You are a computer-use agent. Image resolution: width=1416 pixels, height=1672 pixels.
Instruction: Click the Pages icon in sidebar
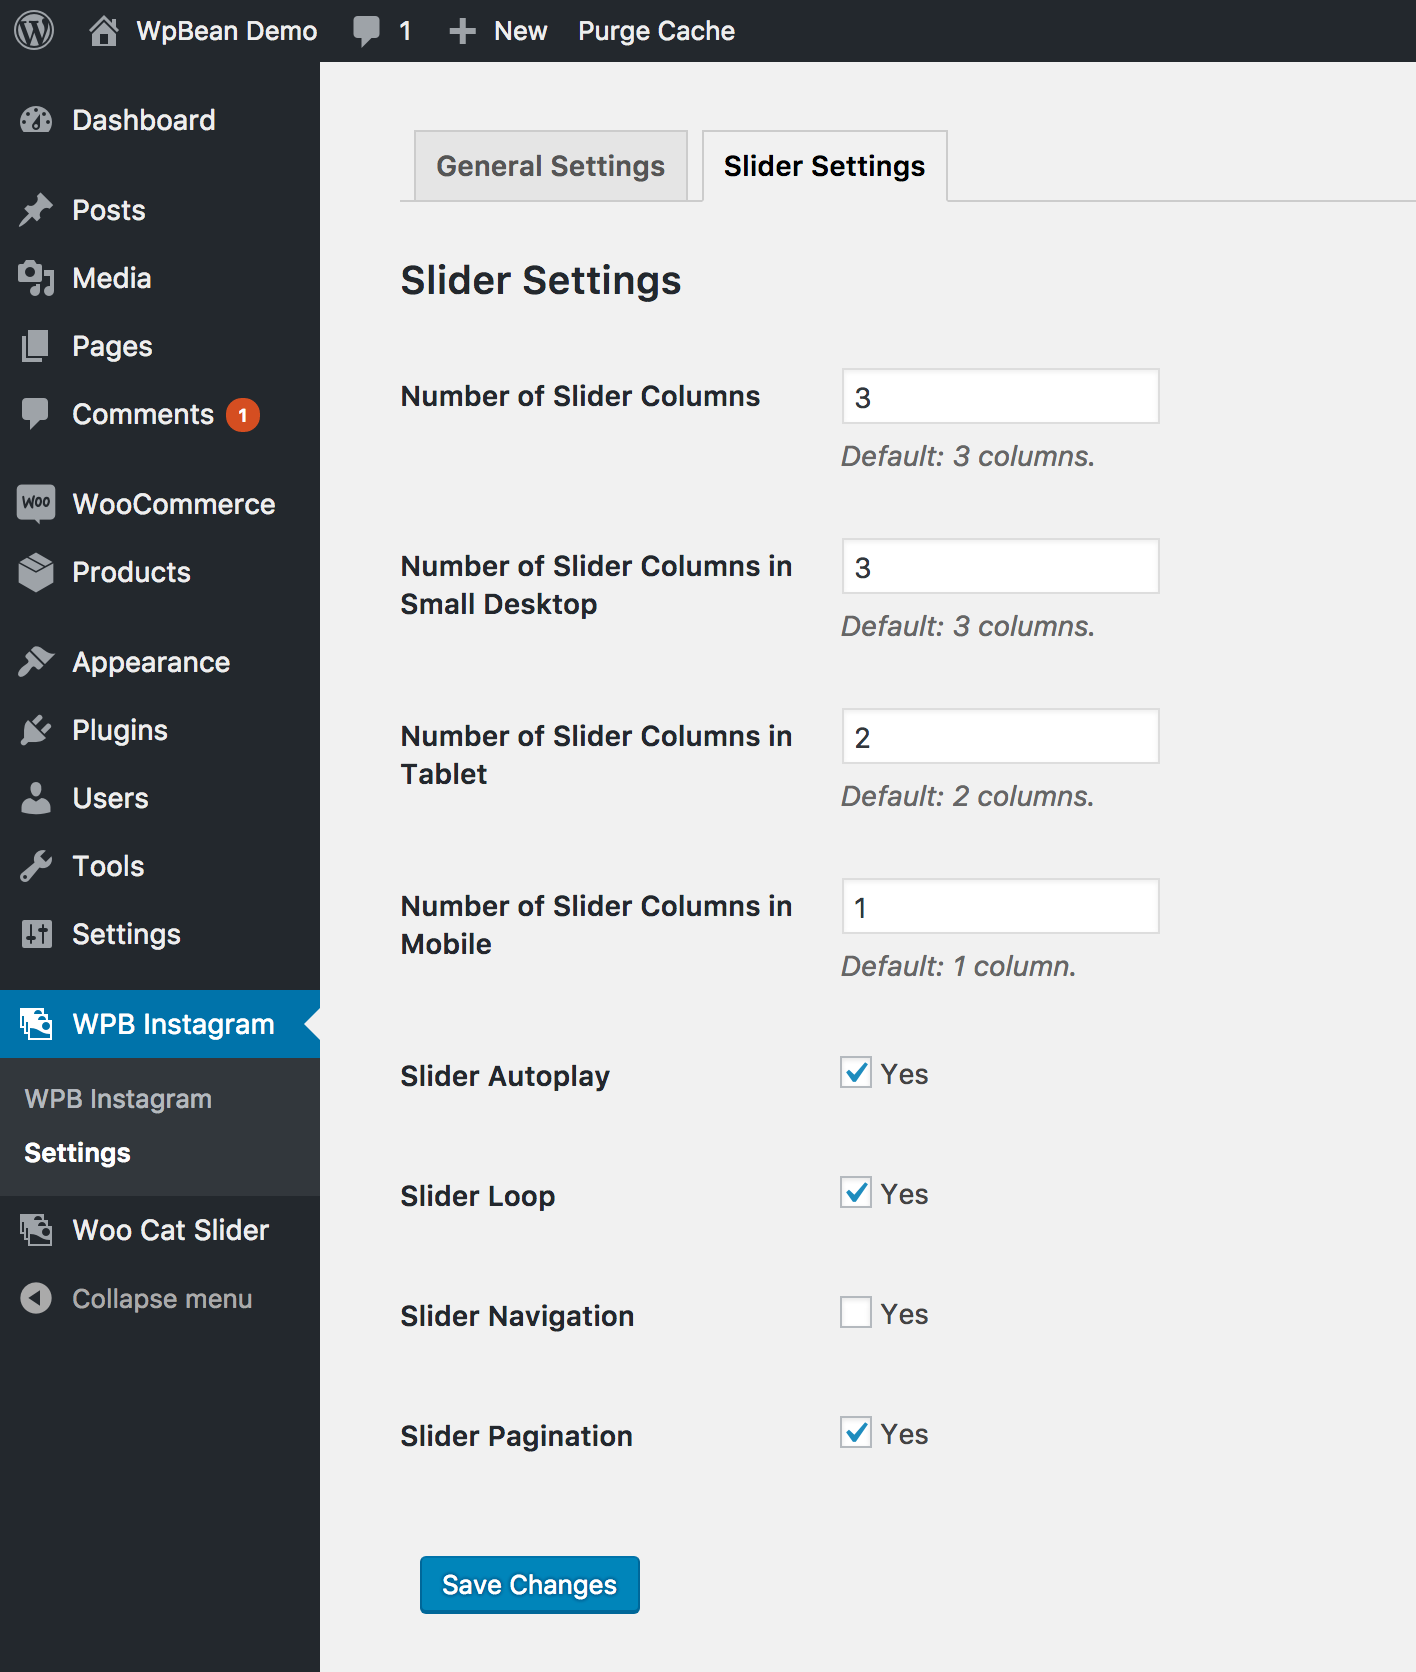click(x=36, y=346)
